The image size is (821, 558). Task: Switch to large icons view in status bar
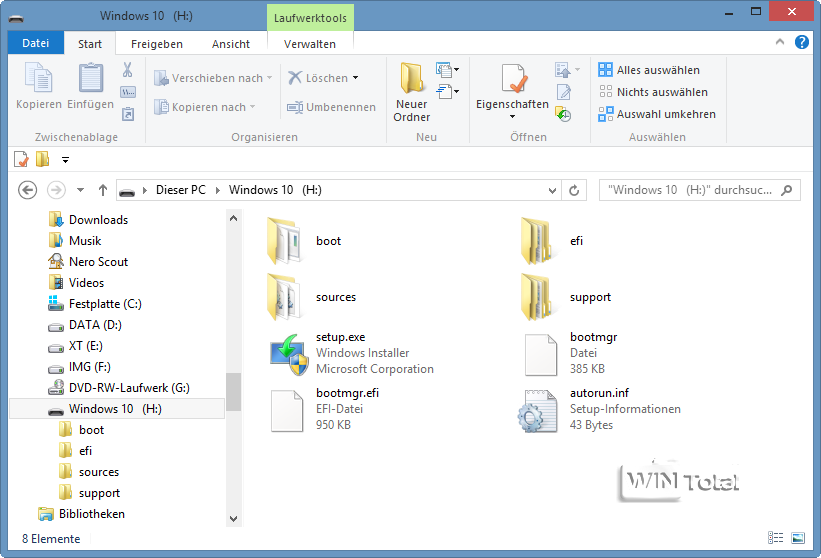[x=798, y=538]
